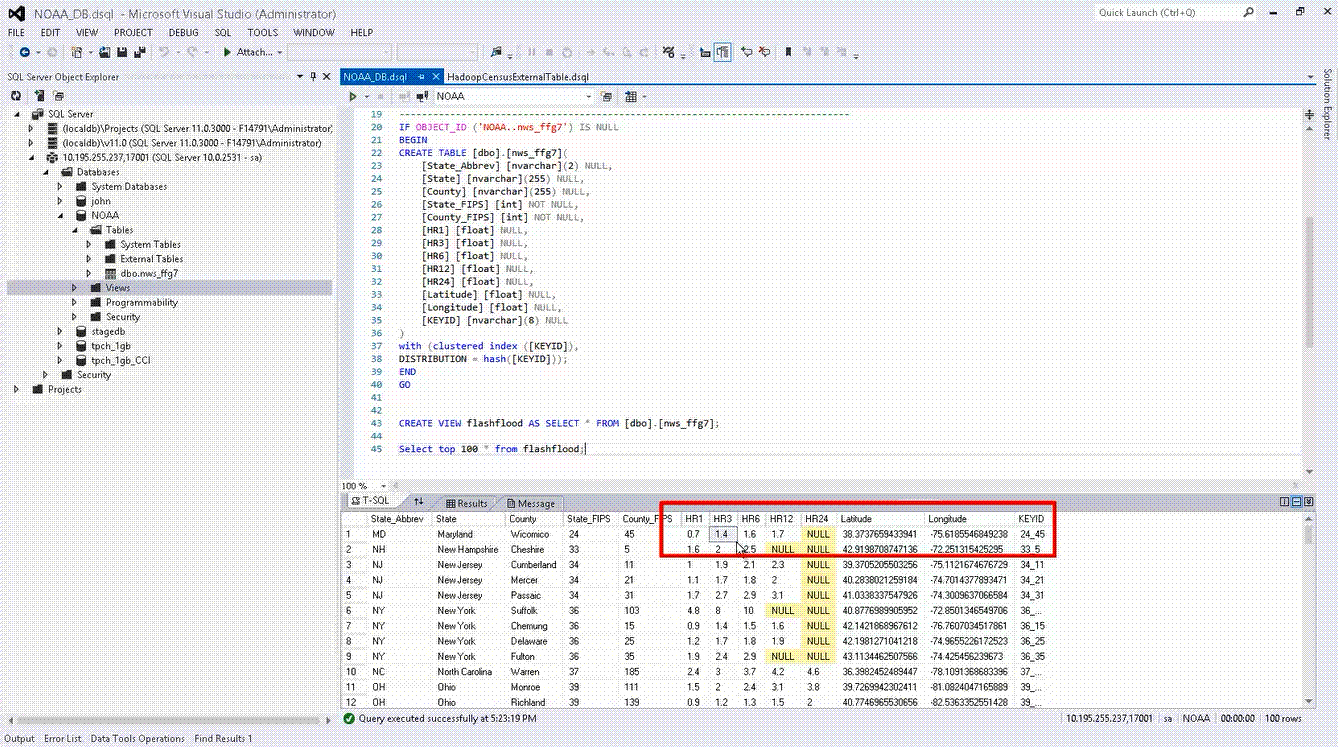Start debugging with green Attach arrow

coord(248,52)
